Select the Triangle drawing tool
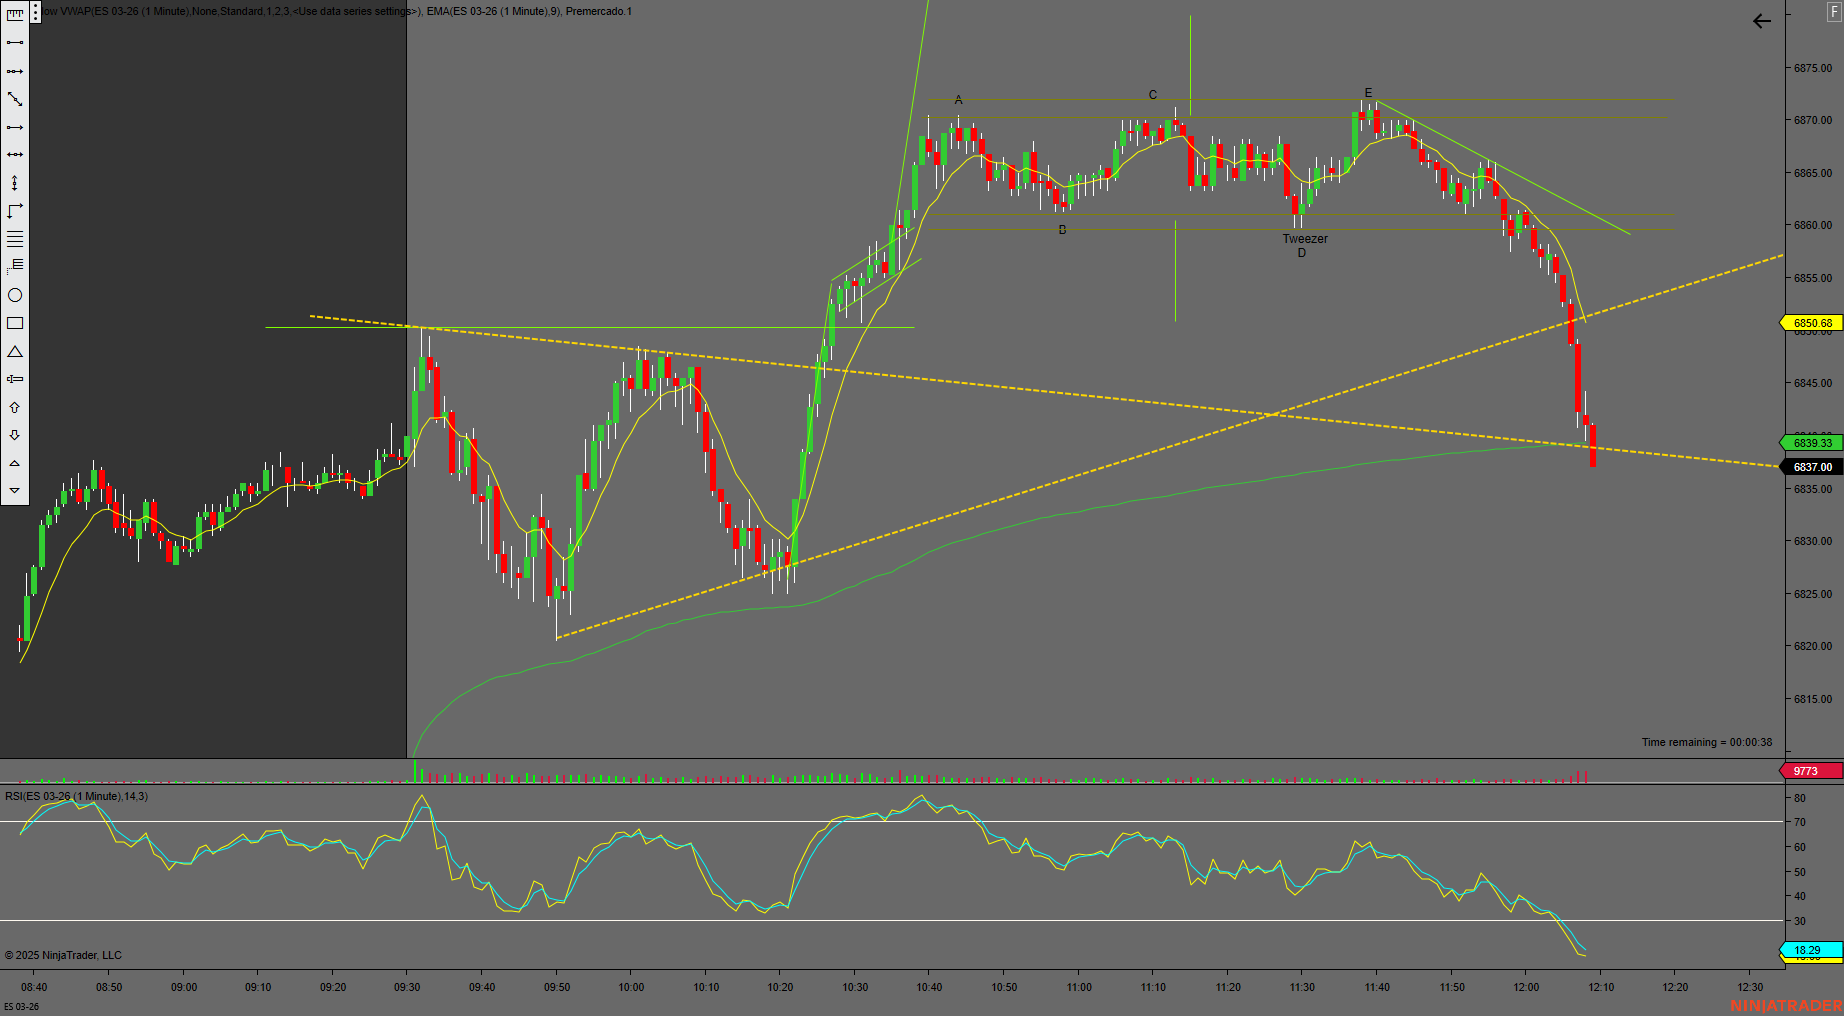This screenshot has width=1844, height=1016. coord(15,352)
